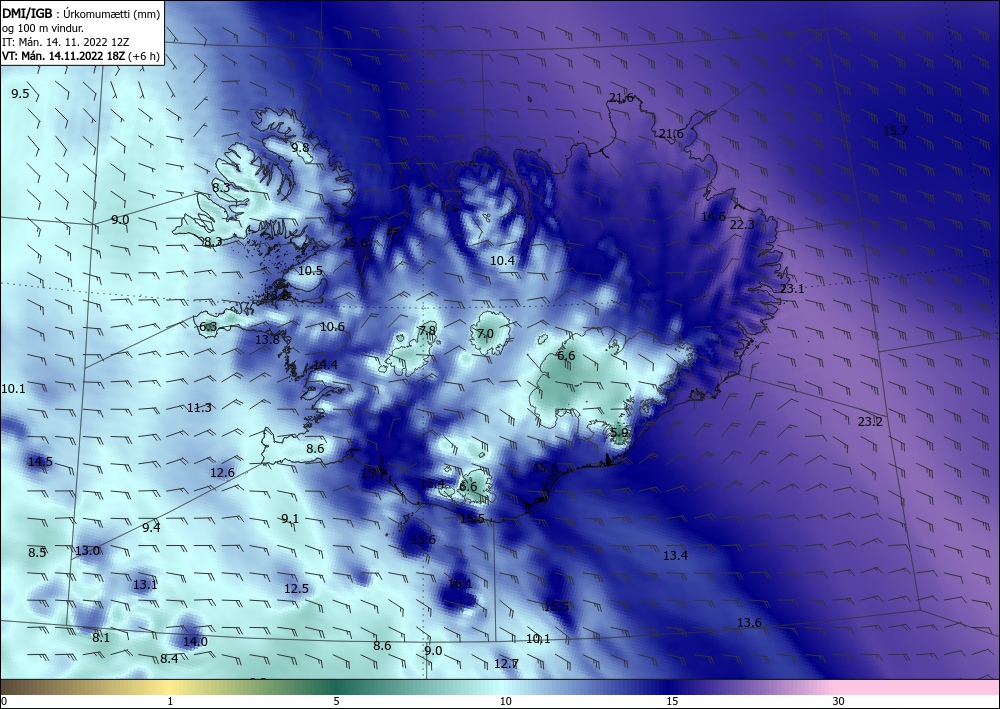1000x709 pixels.
Task: Click the 10.5 value on the map
Action: [311, 270]
